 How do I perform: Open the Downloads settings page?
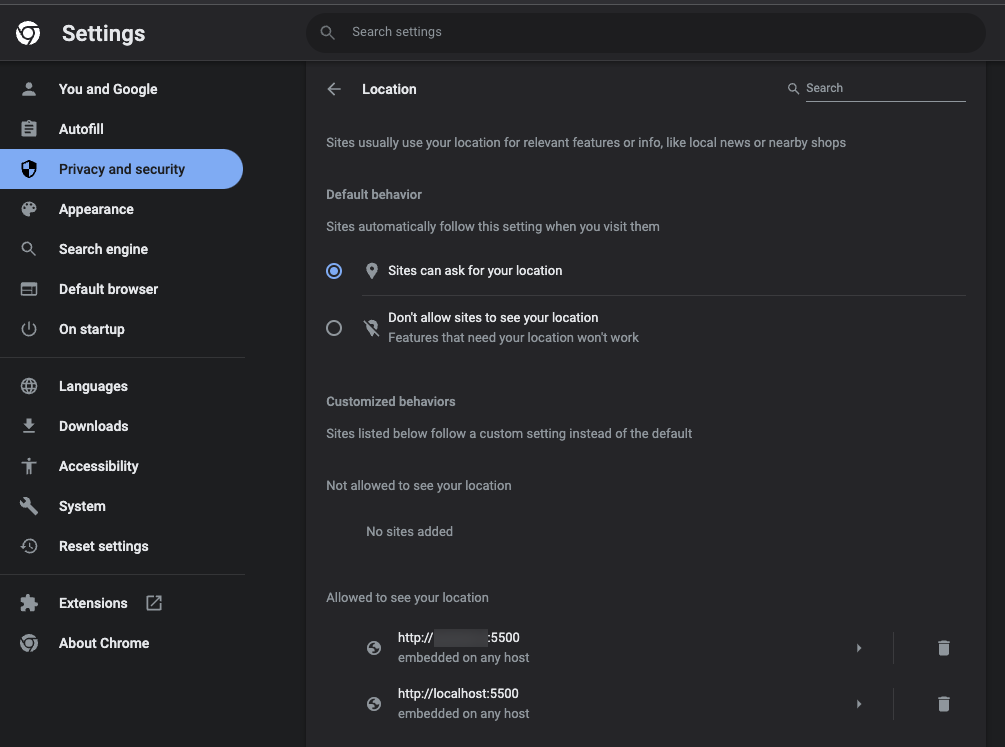[93, 426]
